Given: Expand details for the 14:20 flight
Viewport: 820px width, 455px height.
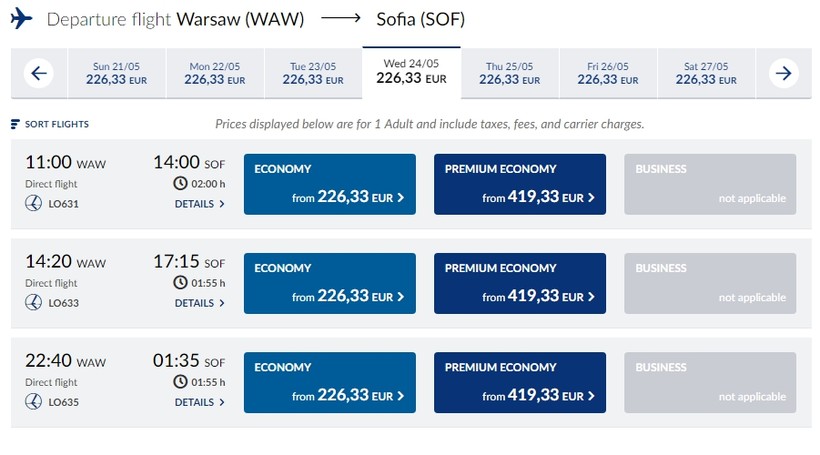Looking at the screenshot, I should click(x=199, y=303).
